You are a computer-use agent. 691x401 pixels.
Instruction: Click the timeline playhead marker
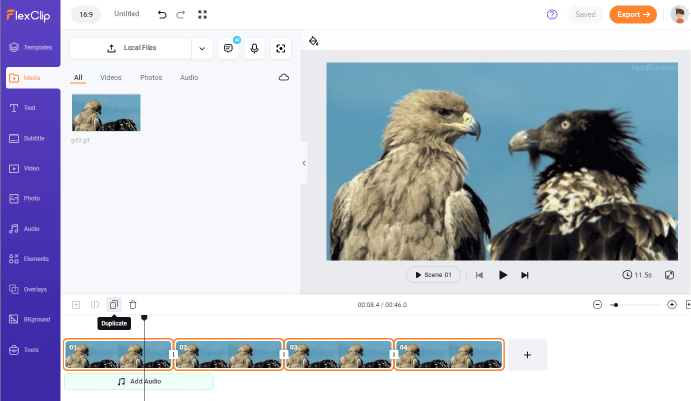144,317
